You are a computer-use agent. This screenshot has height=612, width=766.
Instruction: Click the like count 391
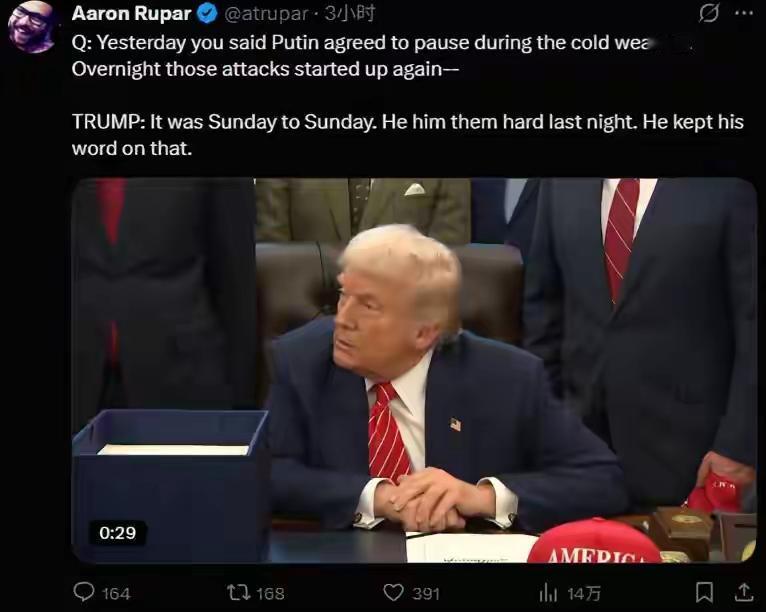(x=426, y=593)
